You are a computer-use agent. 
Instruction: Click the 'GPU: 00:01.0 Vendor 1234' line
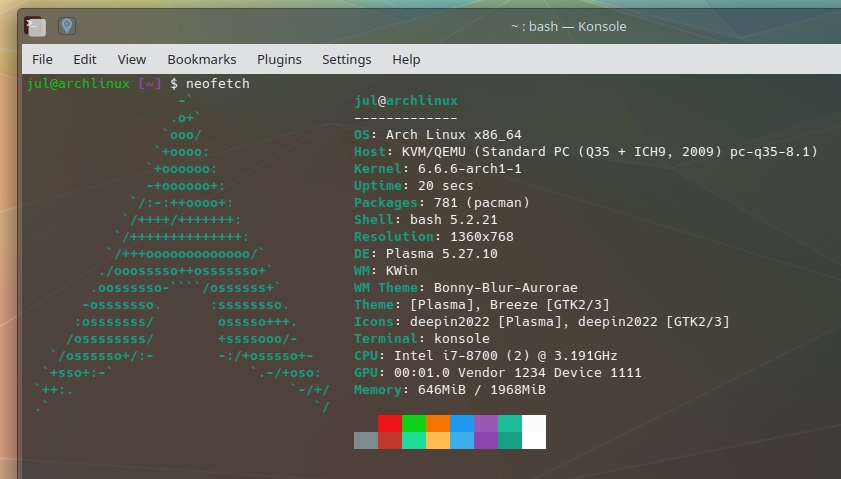click(x=498, y=373)
